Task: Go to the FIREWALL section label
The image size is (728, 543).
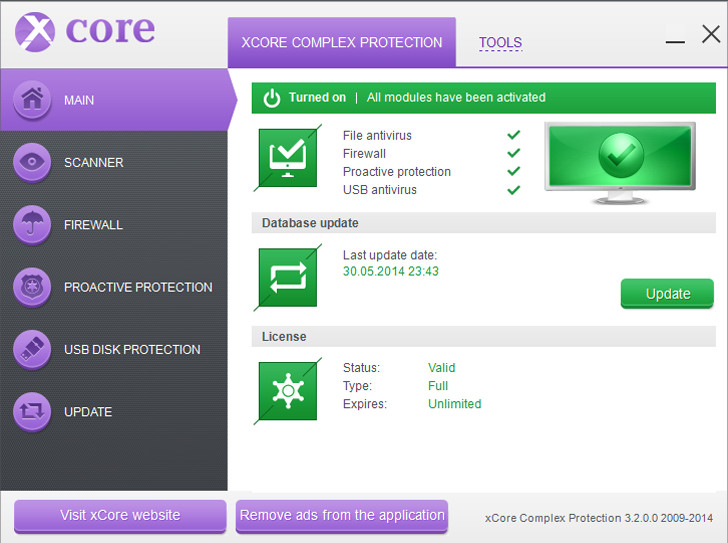Action: (x=93, y=225)
